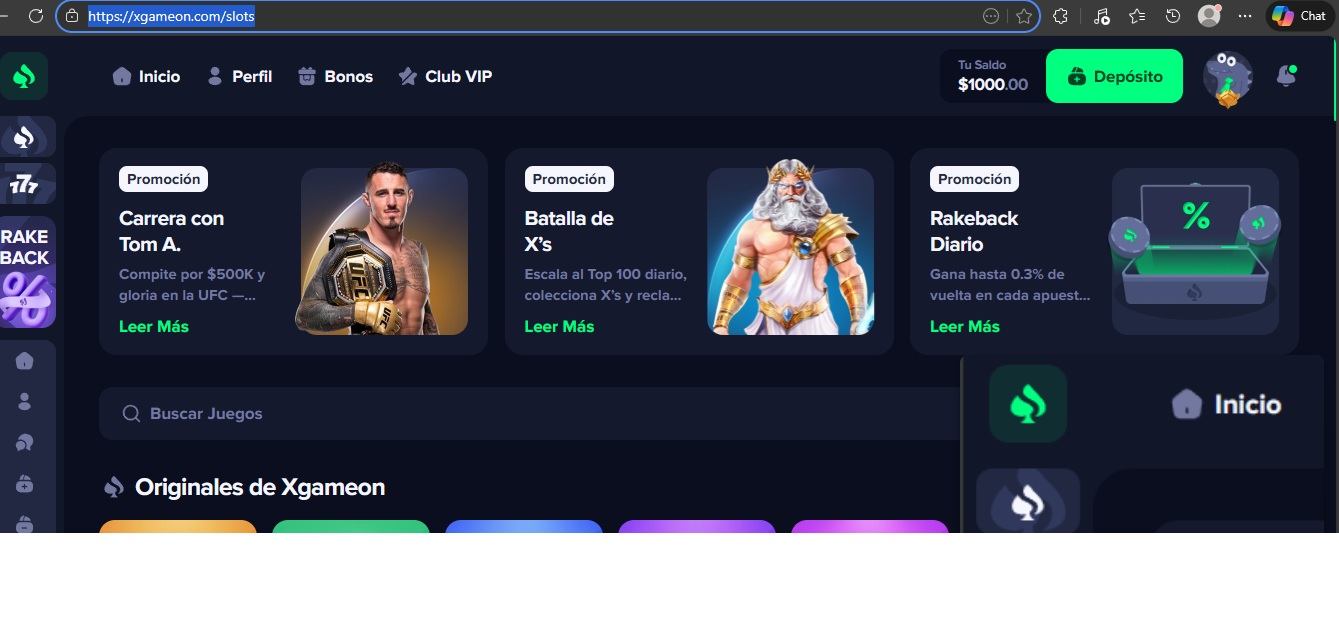This screenshot has height=641, width=1339.
Task: Open browser extensions puzzle icon
Action: pyautogui.click(x=1061, y=16)
